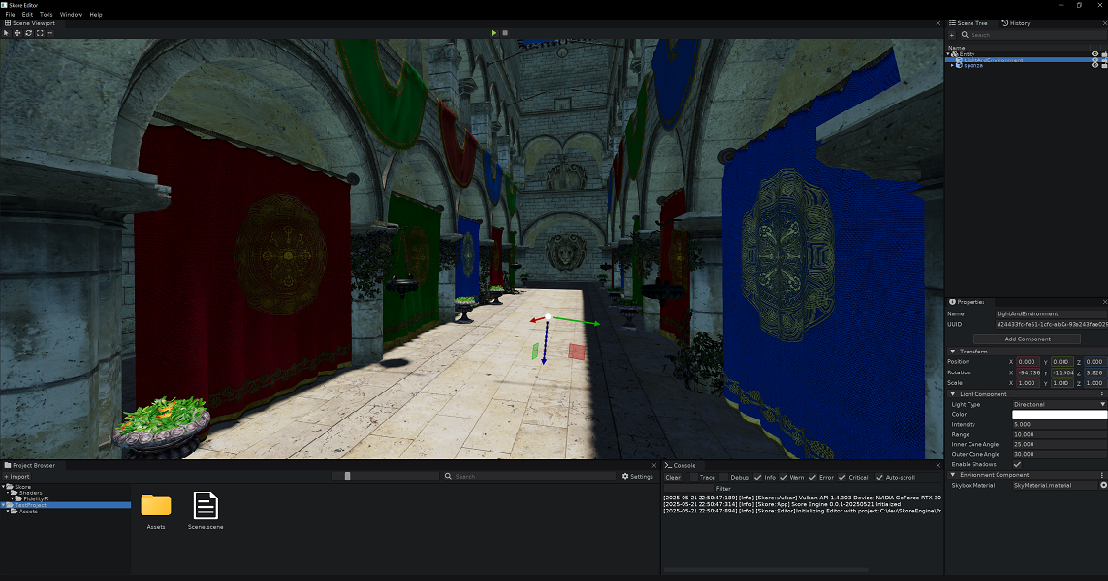Collapse the Transform section
Viewport: 1108px width, 581px height.
pos(953,351)
